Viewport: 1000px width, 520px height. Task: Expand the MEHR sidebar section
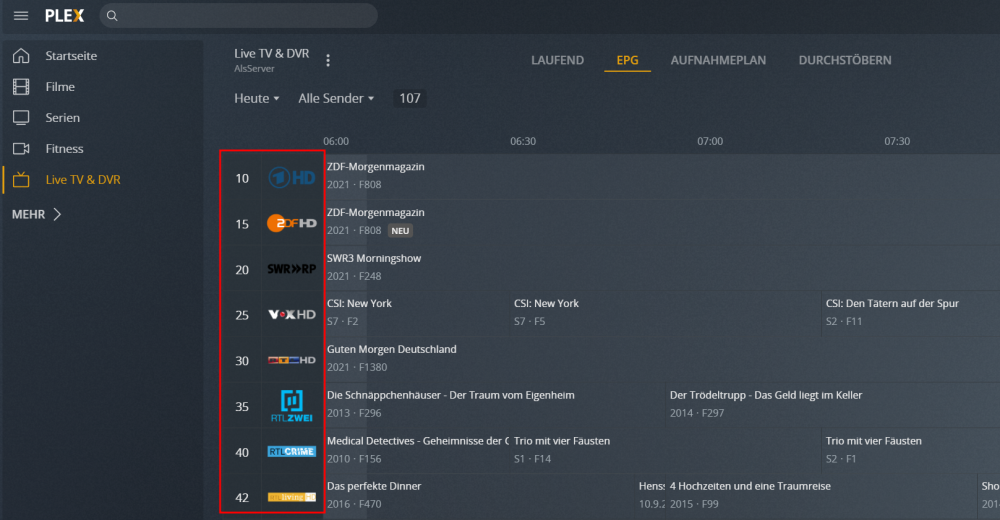pyautogui.click(x=36, y=214)
